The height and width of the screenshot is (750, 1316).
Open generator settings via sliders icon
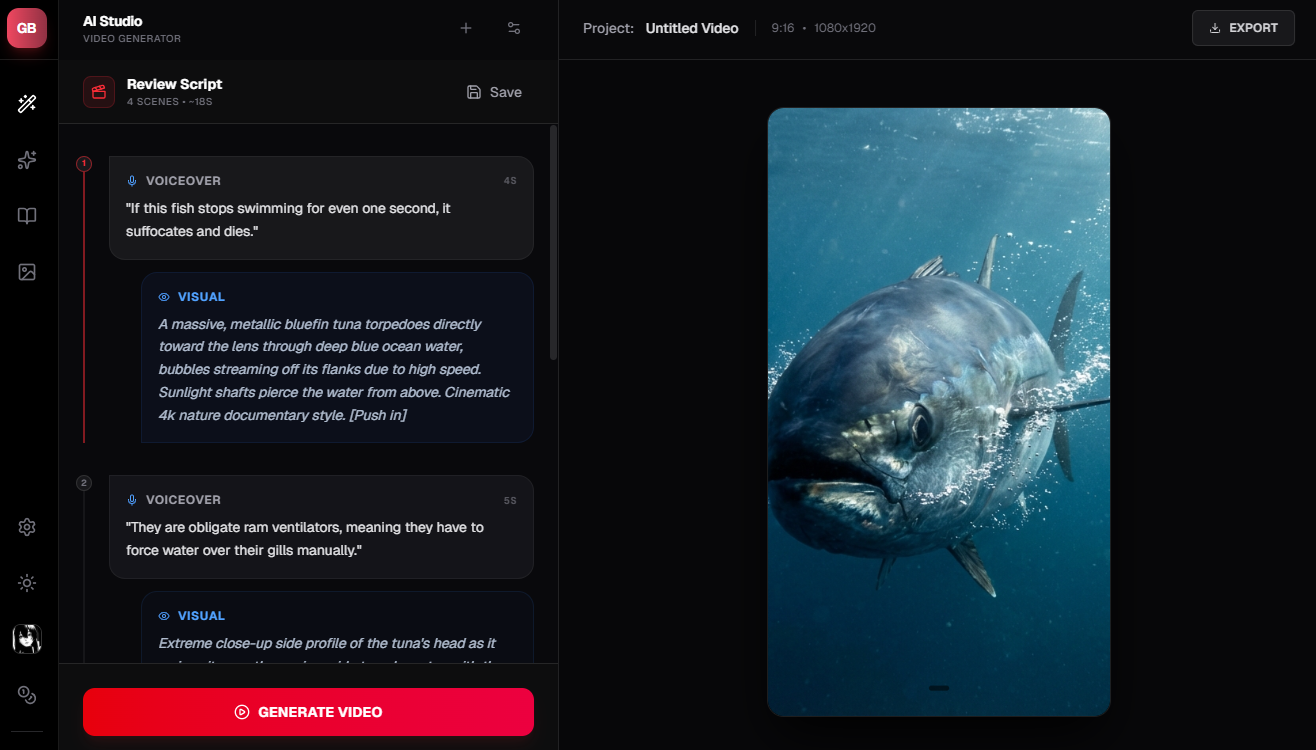(x=514, y=28)
